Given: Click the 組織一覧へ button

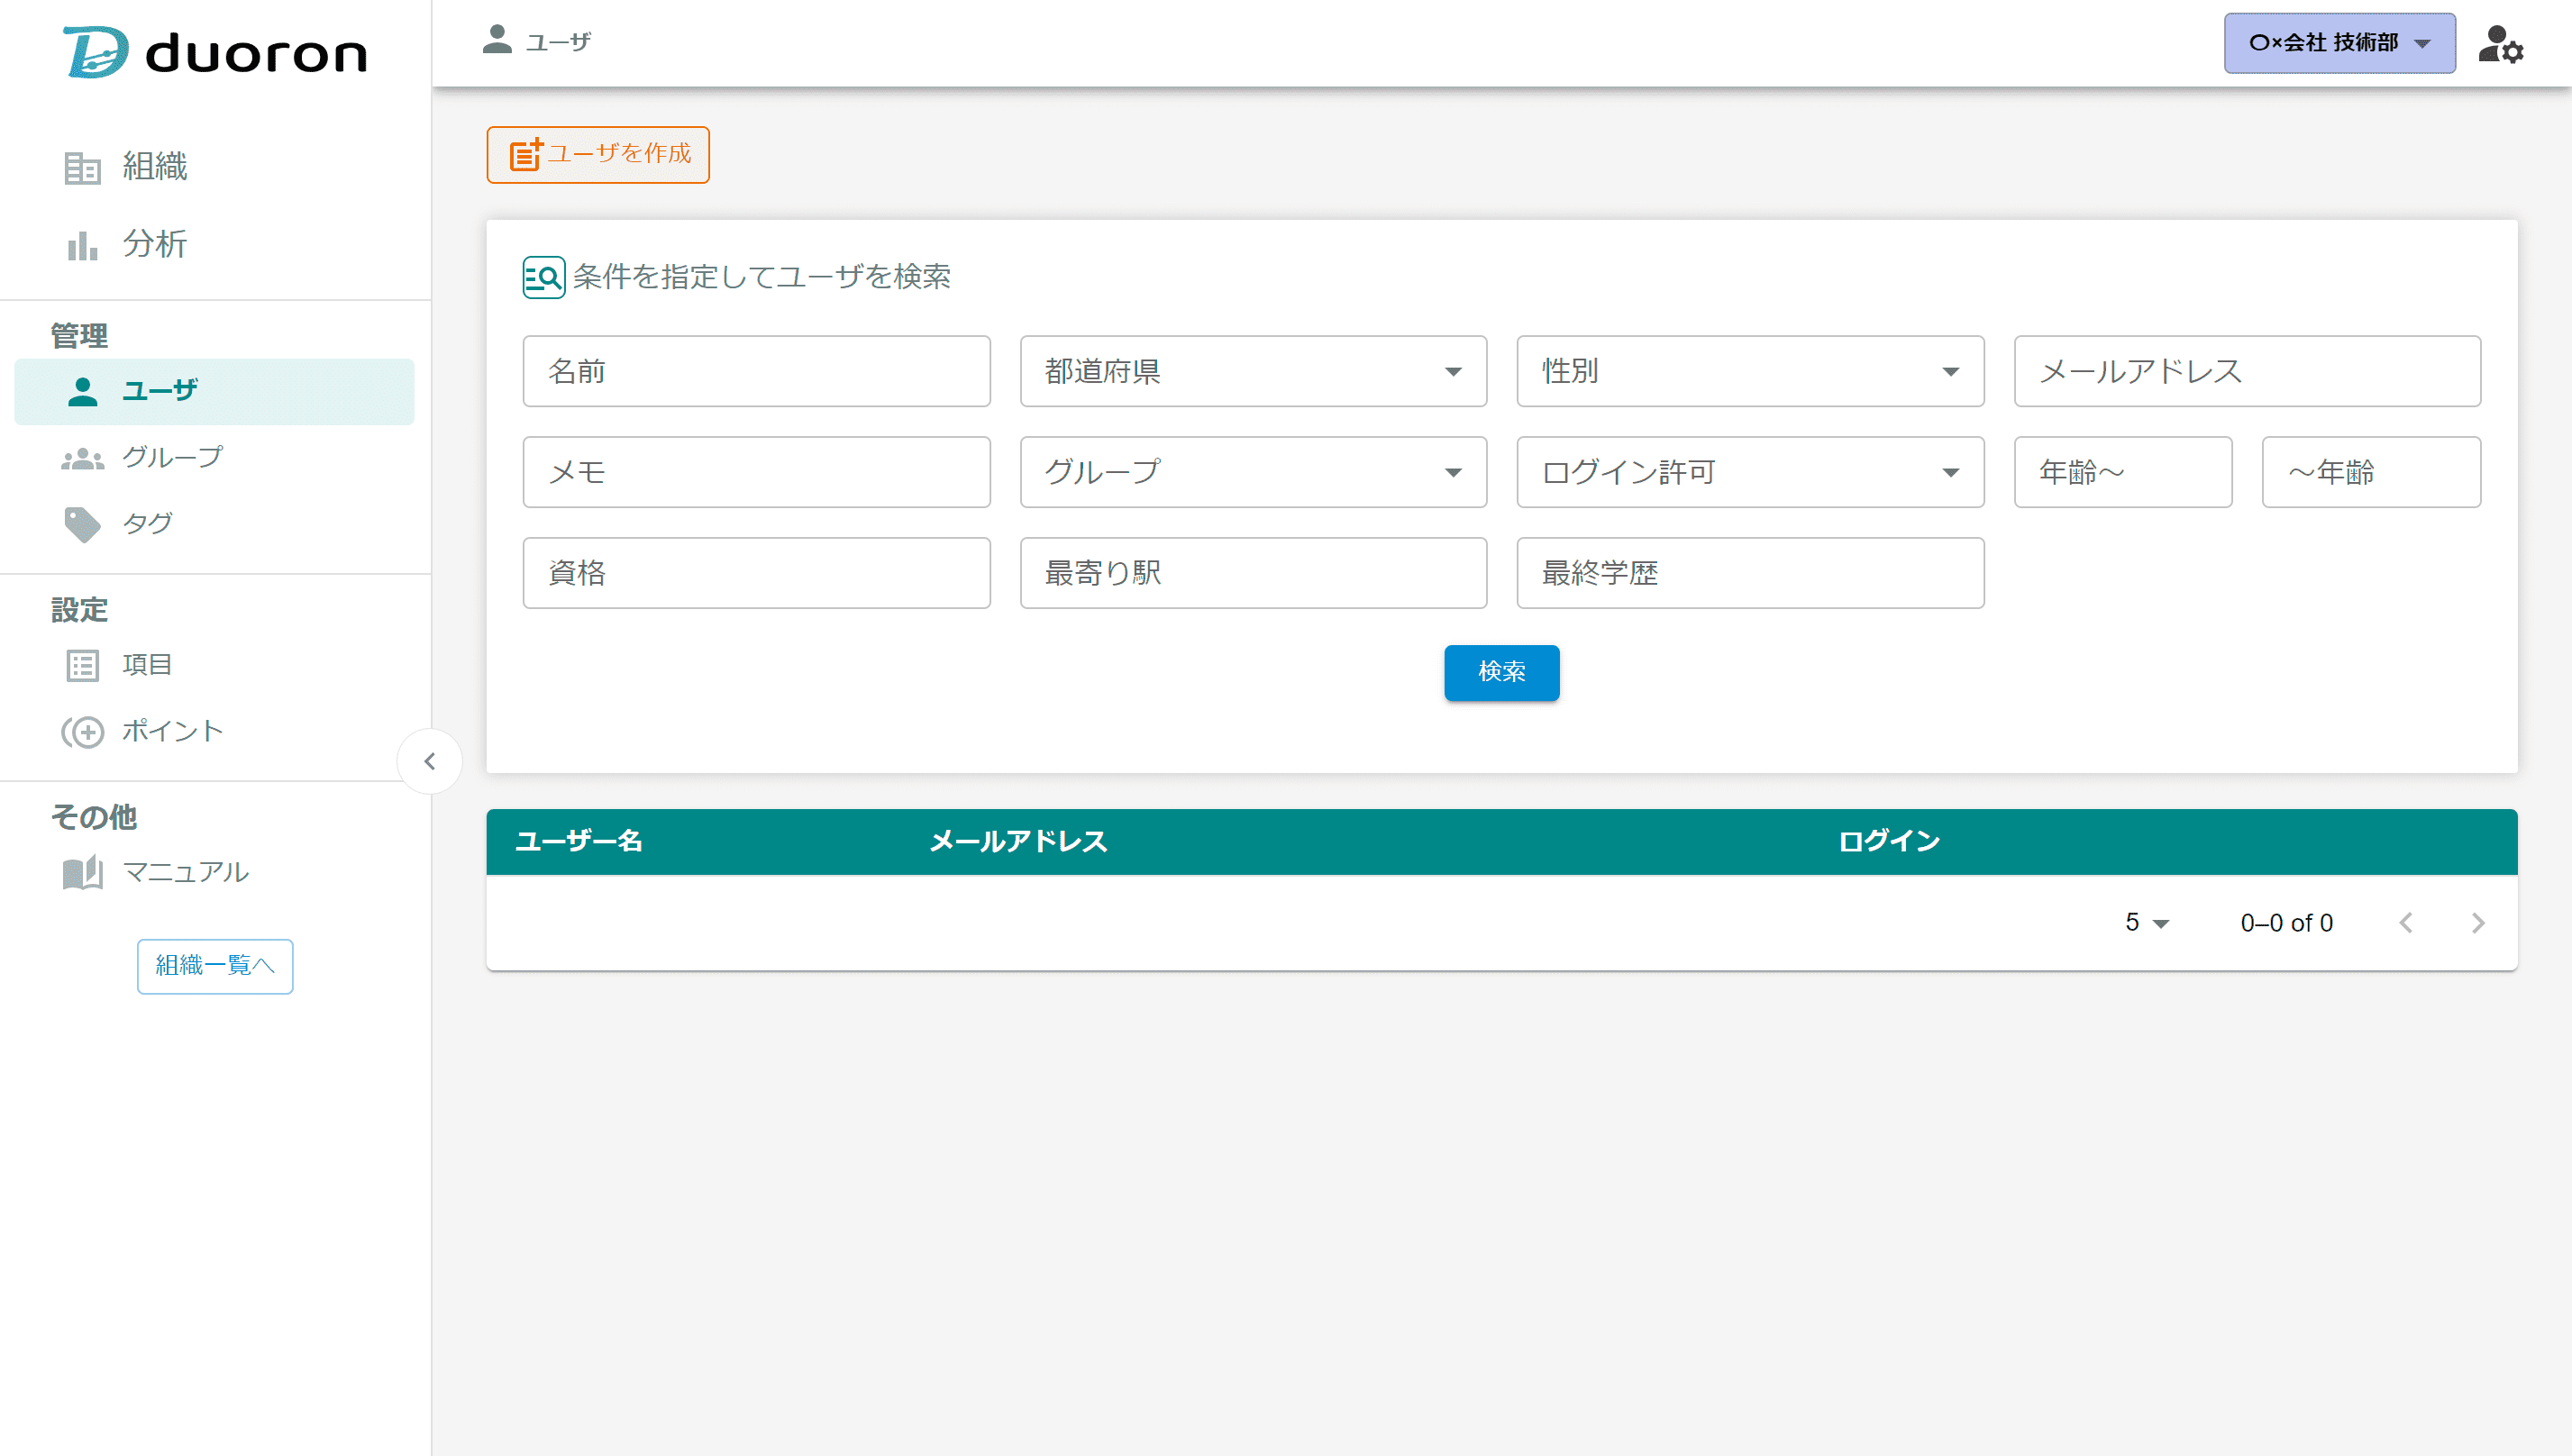Looking at the screenshot, I should click(x=215, y=966).
